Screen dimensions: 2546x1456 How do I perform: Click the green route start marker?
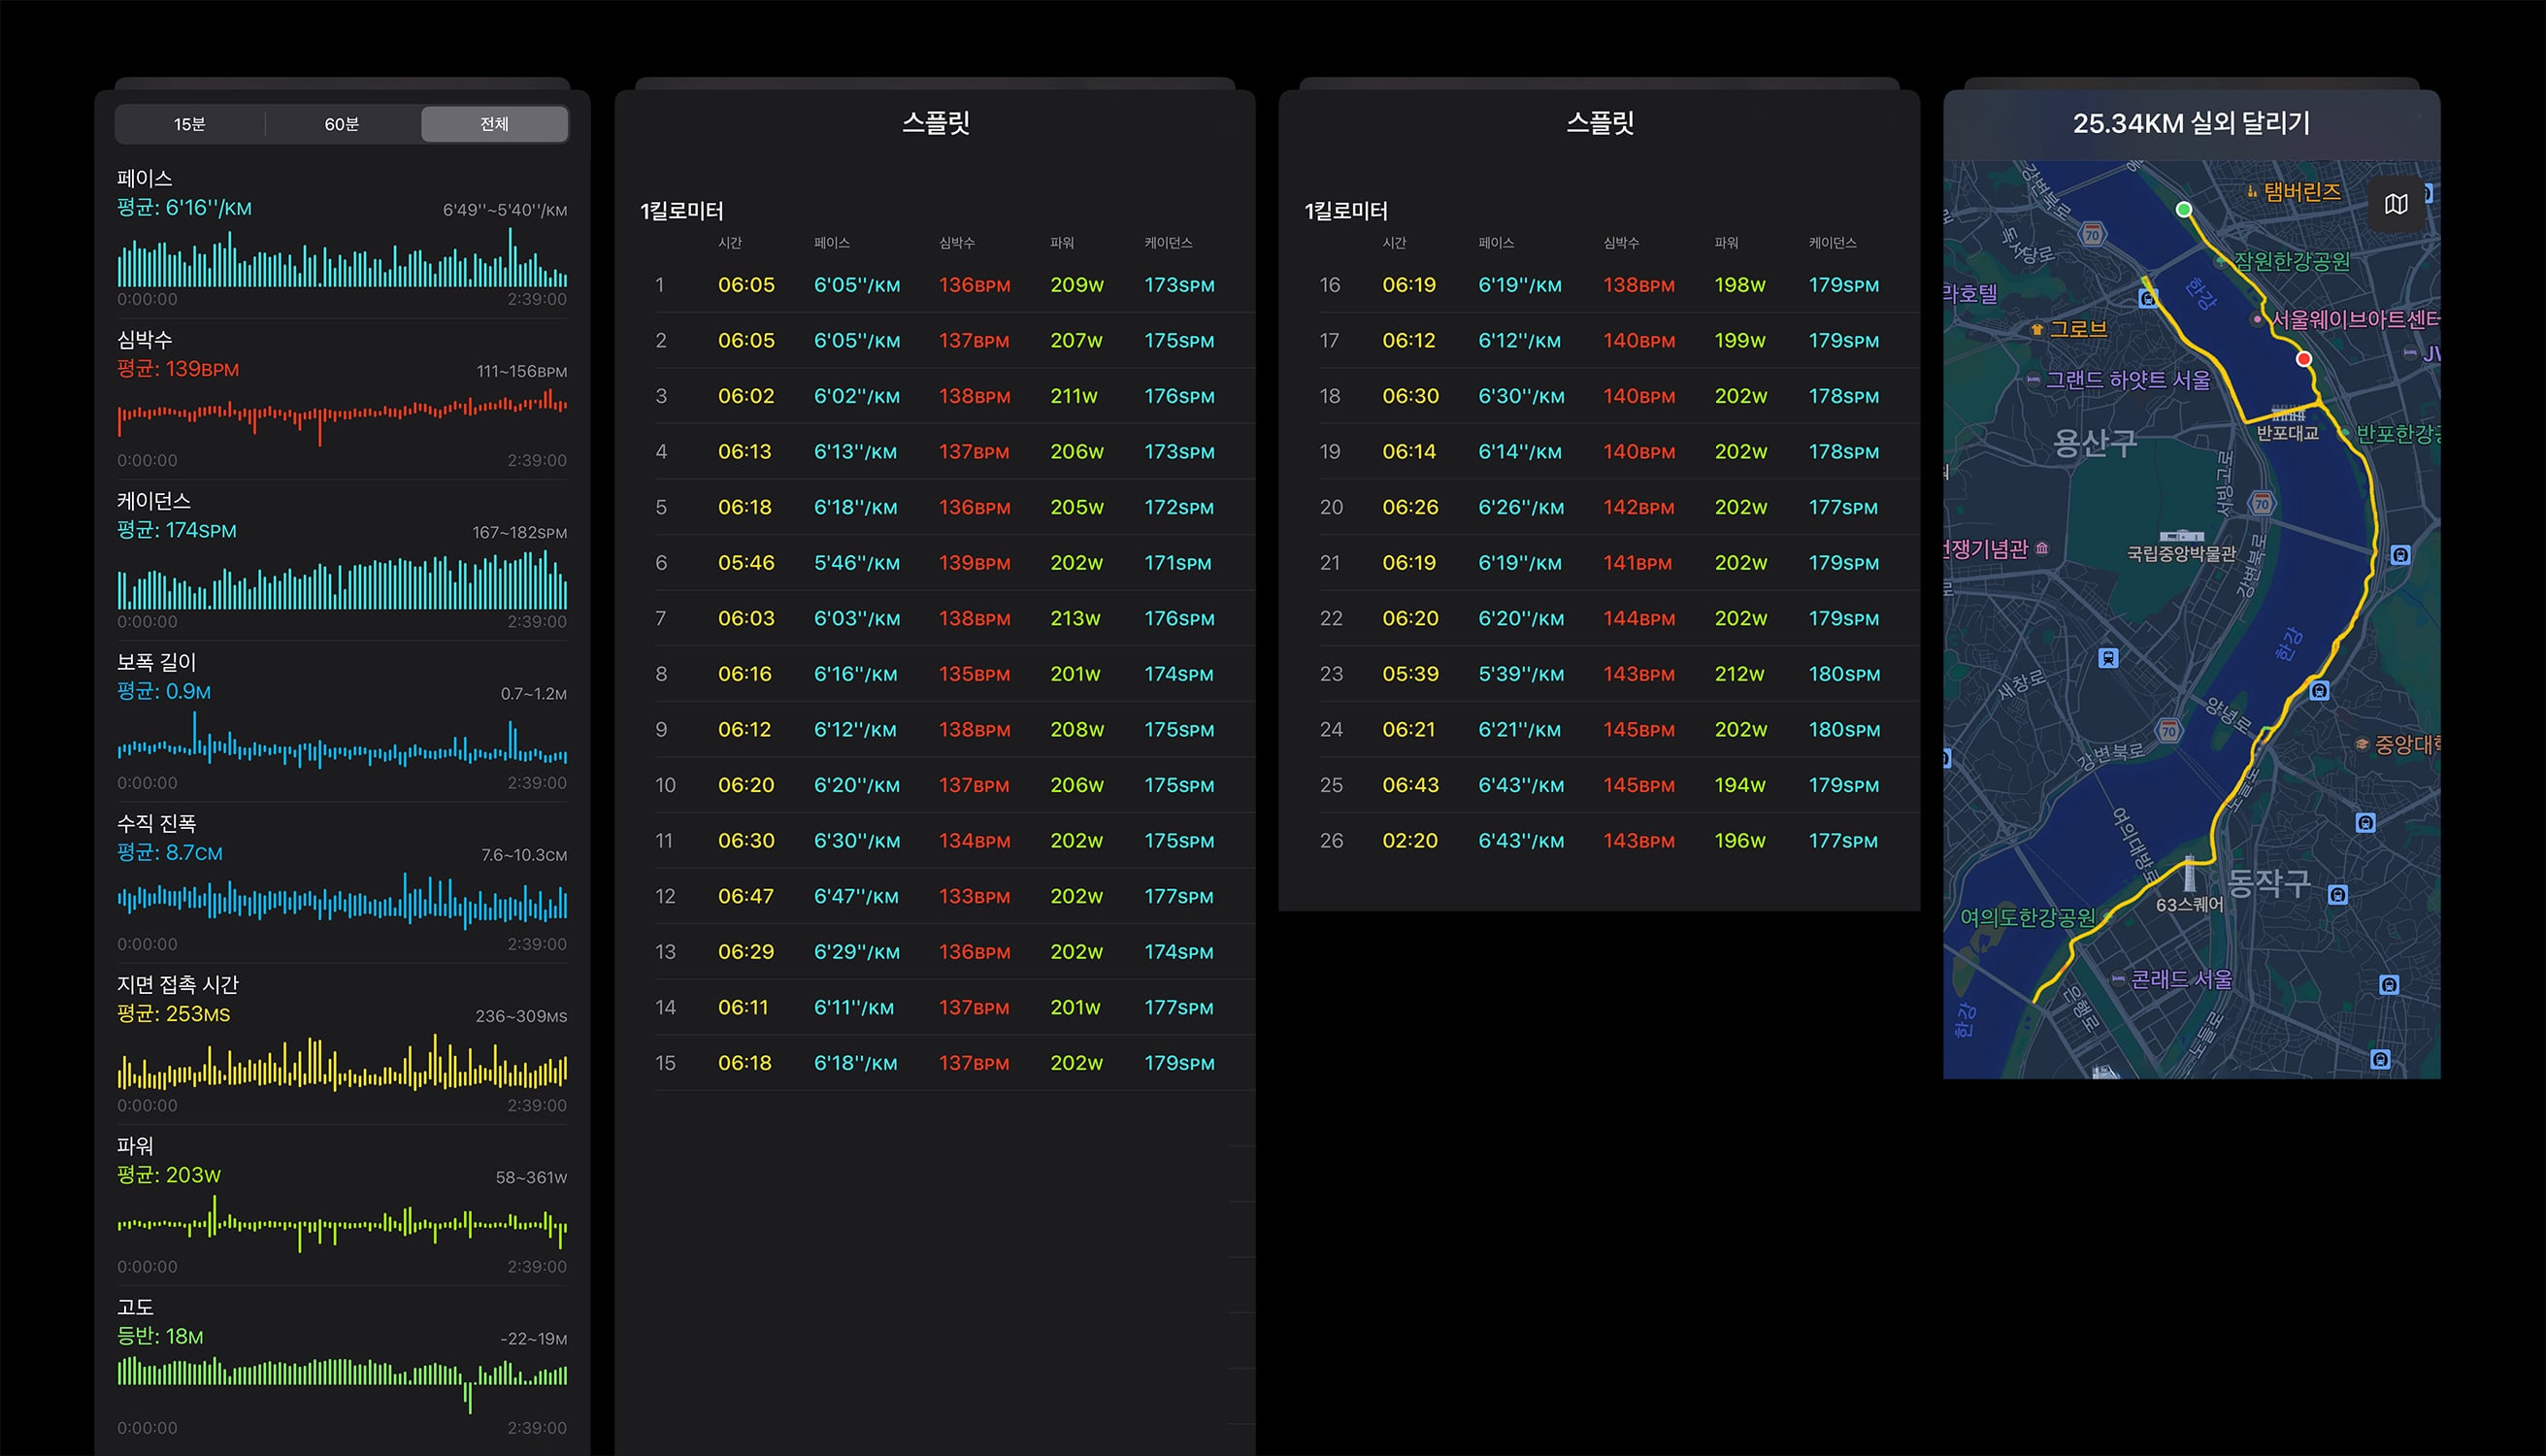(2184, 209)
